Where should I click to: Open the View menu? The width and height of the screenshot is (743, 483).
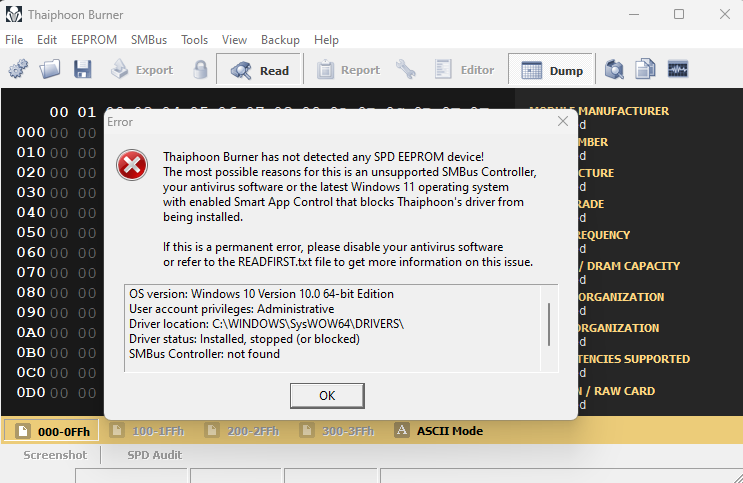[x=234, y=40]
